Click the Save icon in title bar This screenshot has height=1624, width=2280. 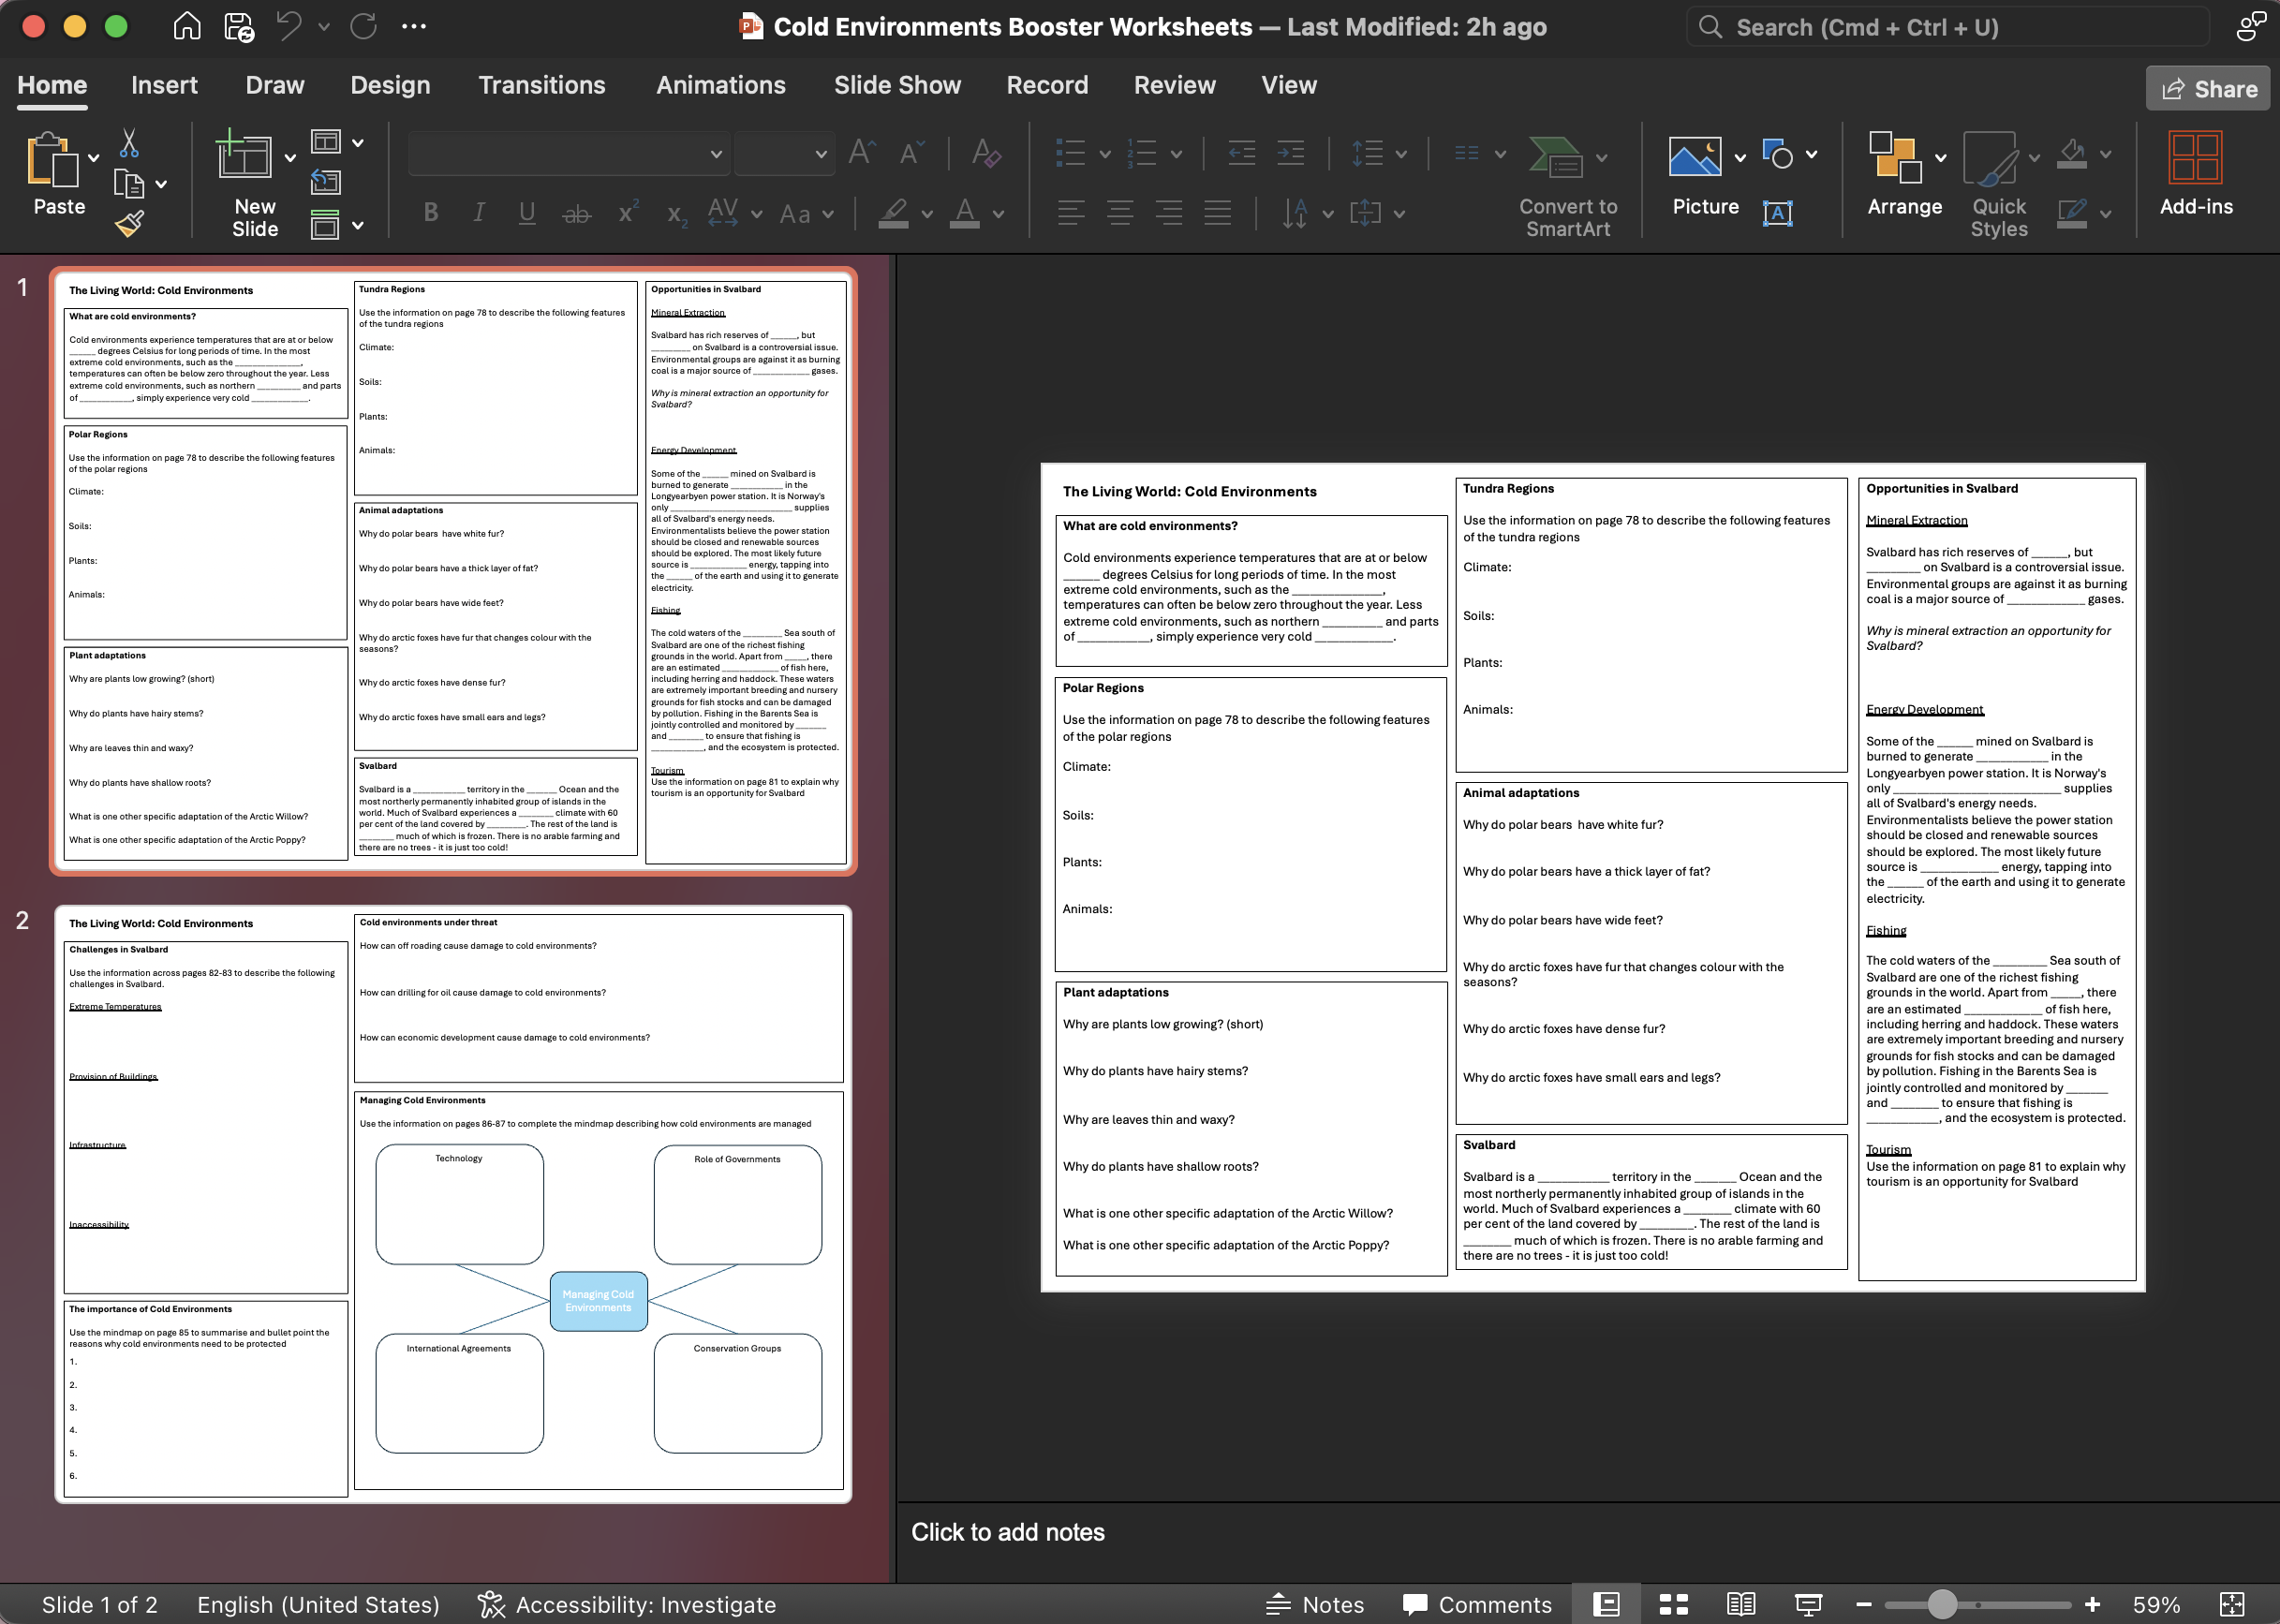click(238, 27)
